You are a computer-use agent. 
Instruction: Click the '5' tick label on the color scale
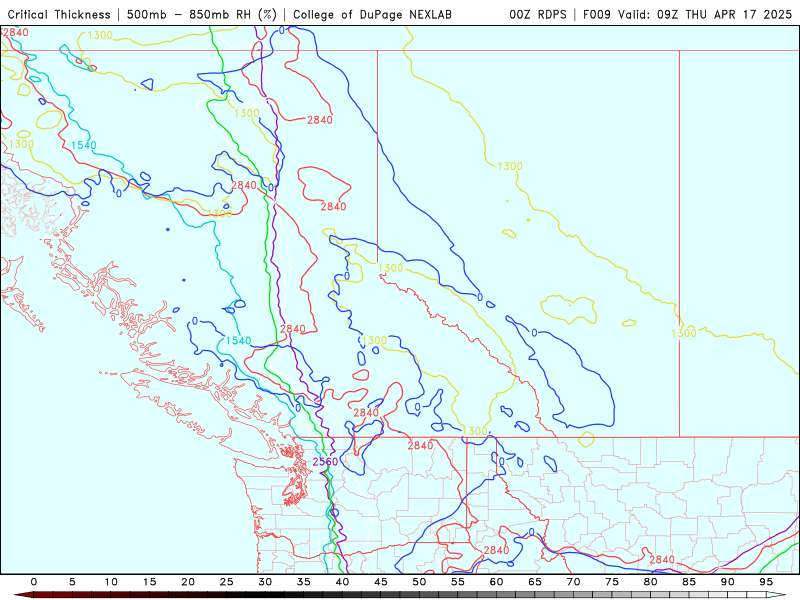pyautogui.click(x=72, y=582)
